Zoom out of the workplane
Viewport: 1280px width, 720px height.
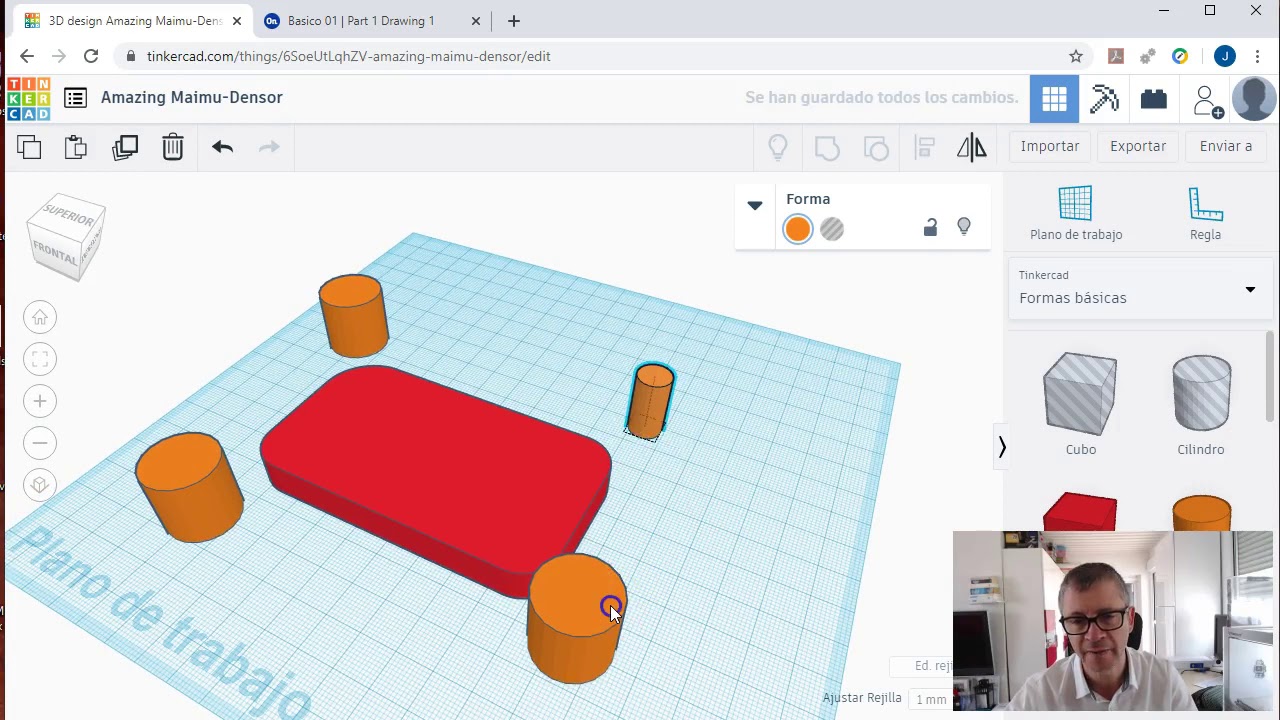coord(40,443)
